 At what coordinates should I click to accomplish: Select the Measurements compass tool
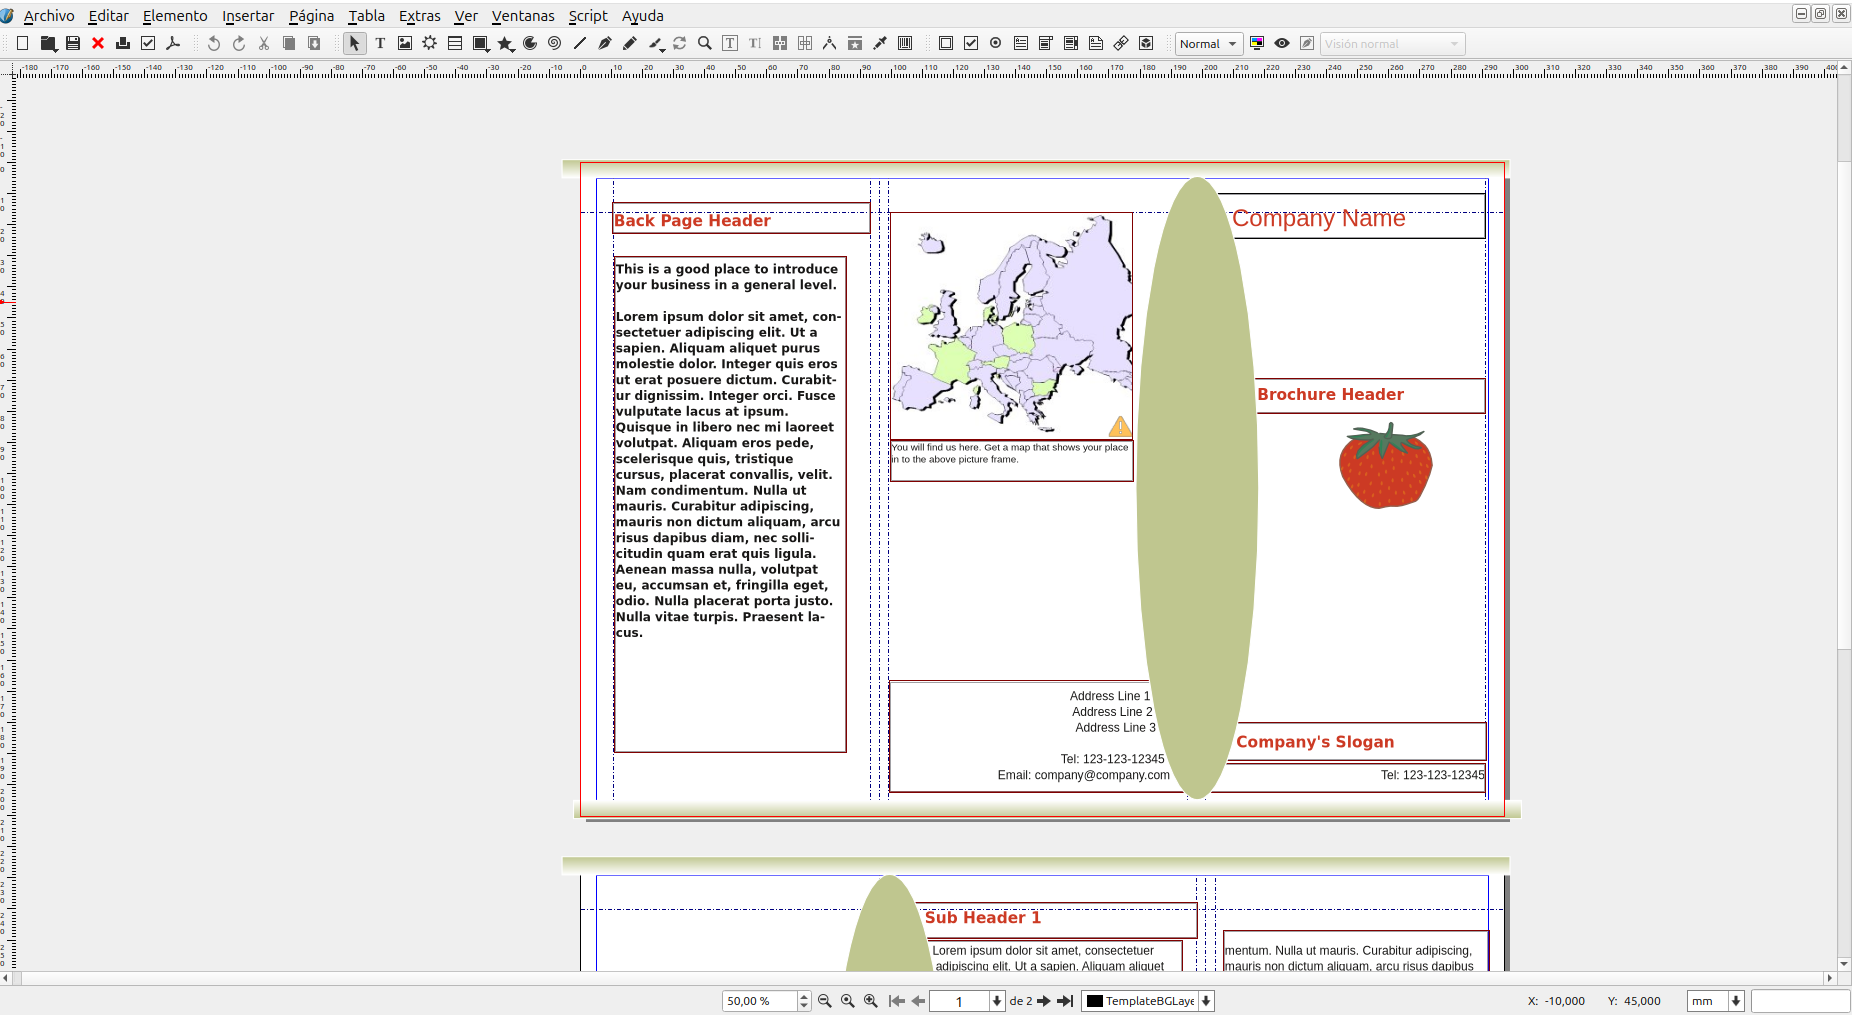point(830,43)
